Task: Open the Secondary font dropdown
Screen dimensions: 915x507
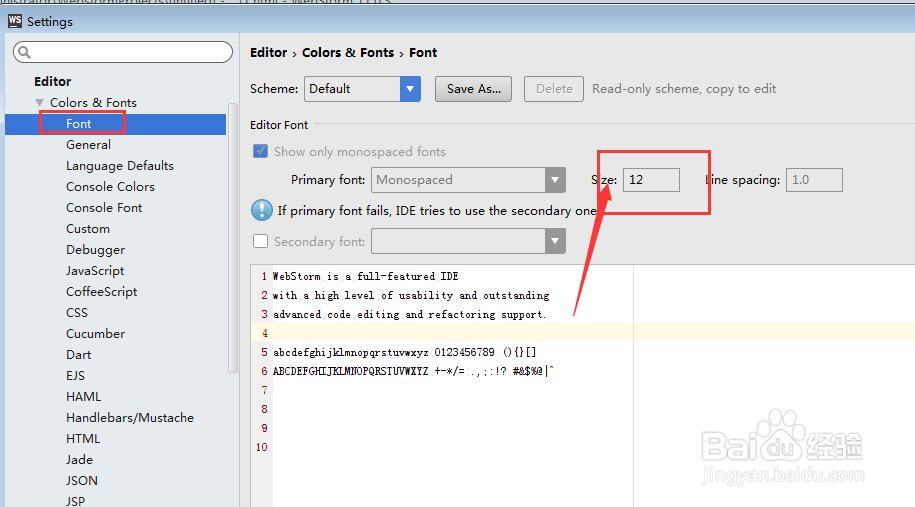Action: pos(468,241)
